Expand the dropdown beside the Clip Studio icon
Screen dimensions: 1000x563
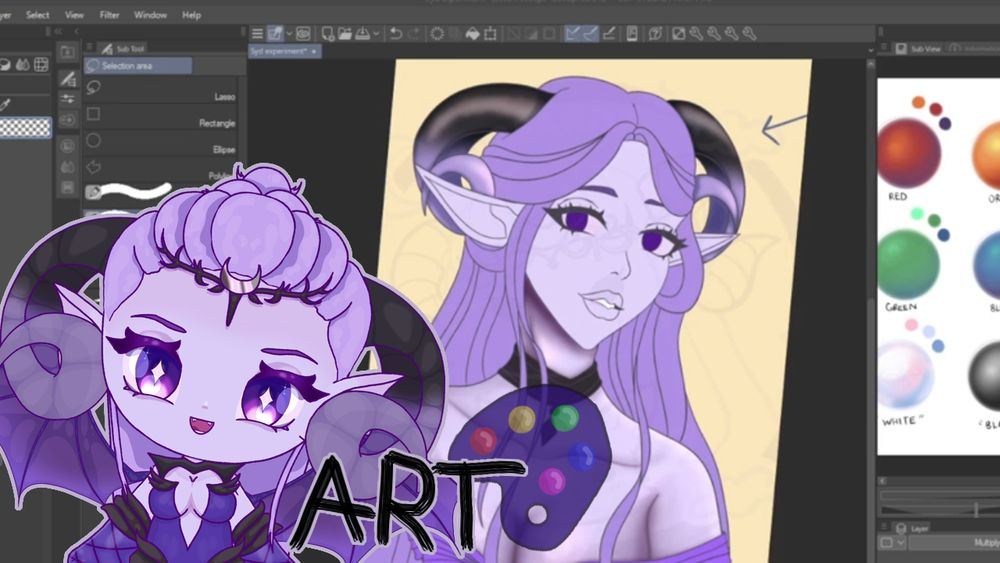pos(289,34)
